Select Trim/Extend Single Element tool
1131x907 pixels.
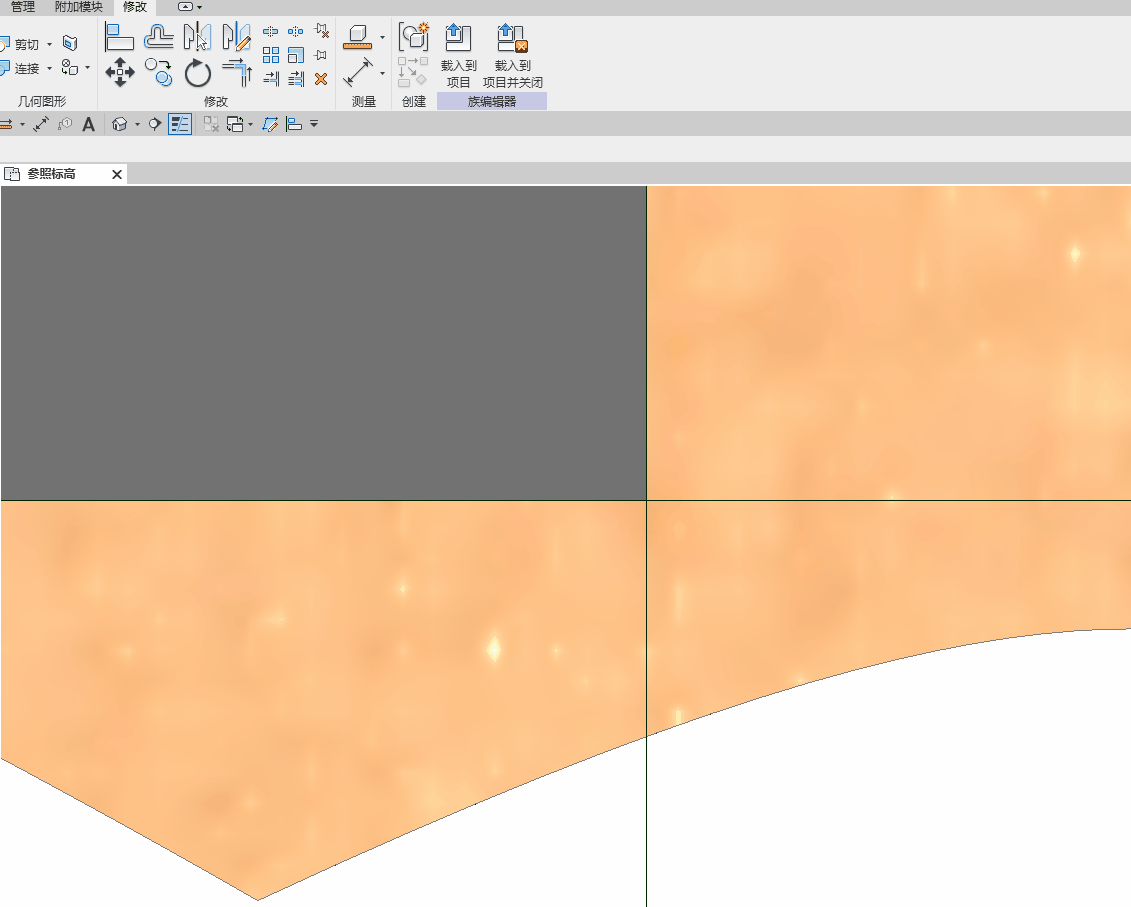coord(271,79)
